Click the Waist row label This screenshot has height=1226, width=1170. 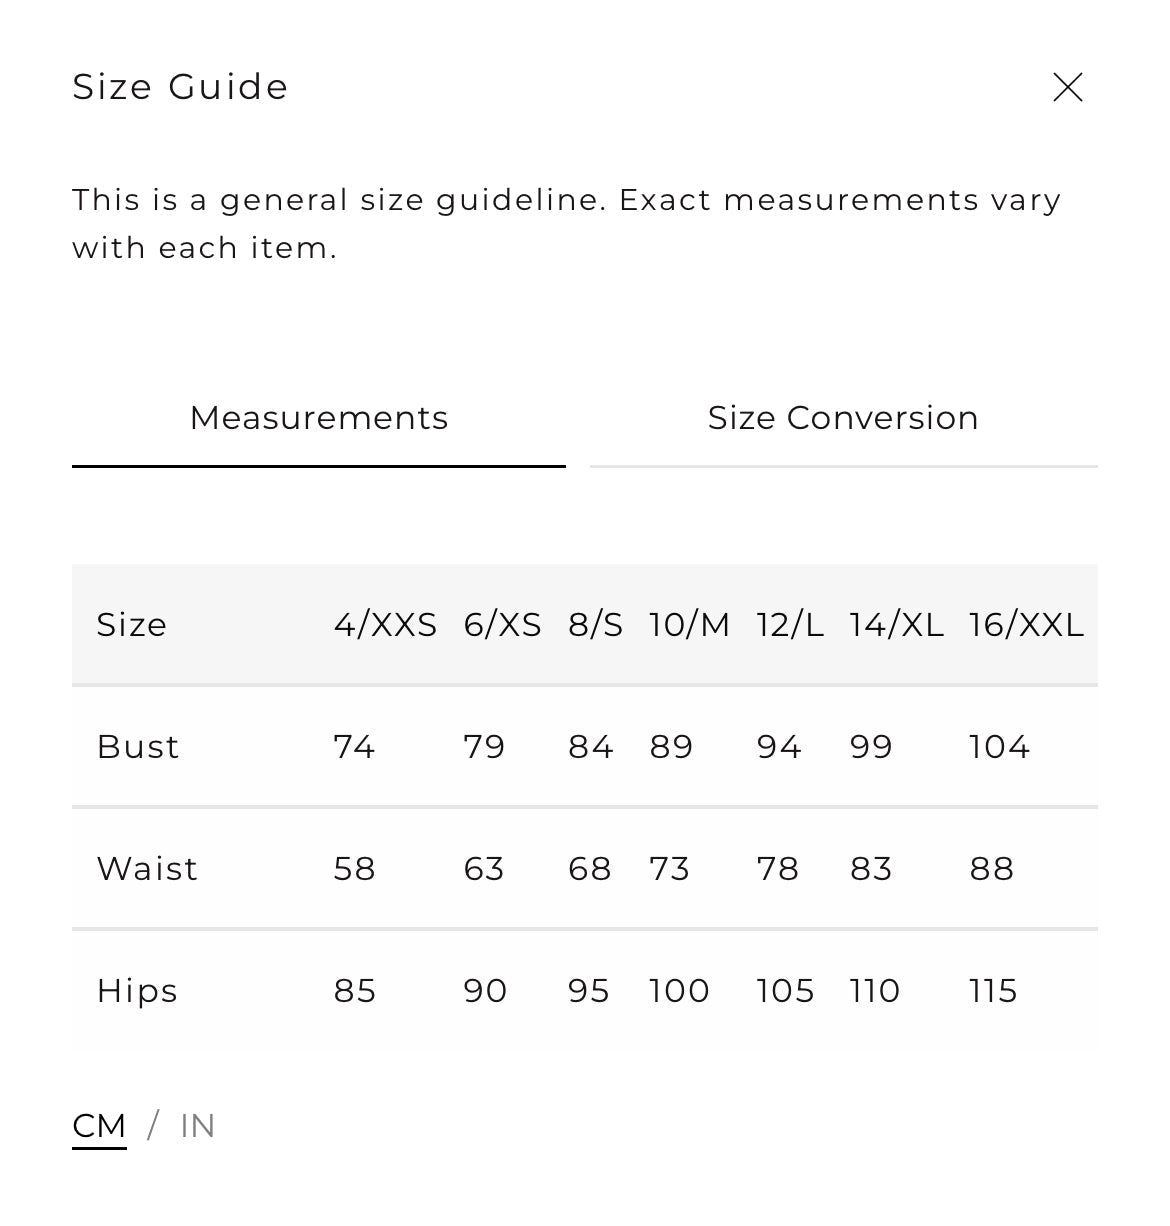(147, 869)
